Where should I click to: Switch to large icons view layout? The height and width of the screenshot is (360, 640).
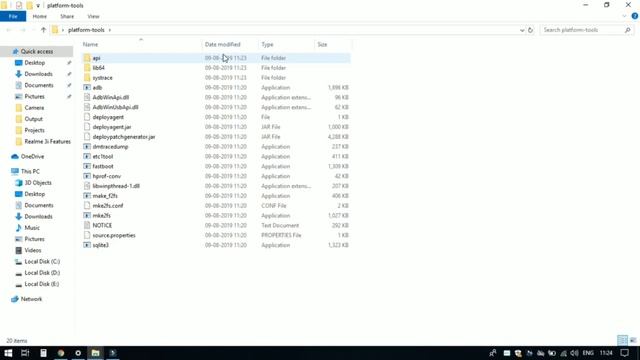pyautogui.click(x=633, y=340)
